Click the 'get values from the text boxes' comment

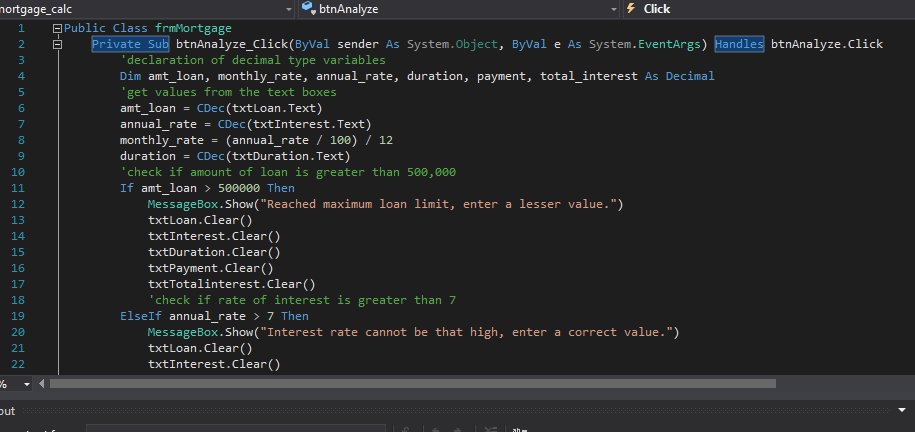(228, 92)
